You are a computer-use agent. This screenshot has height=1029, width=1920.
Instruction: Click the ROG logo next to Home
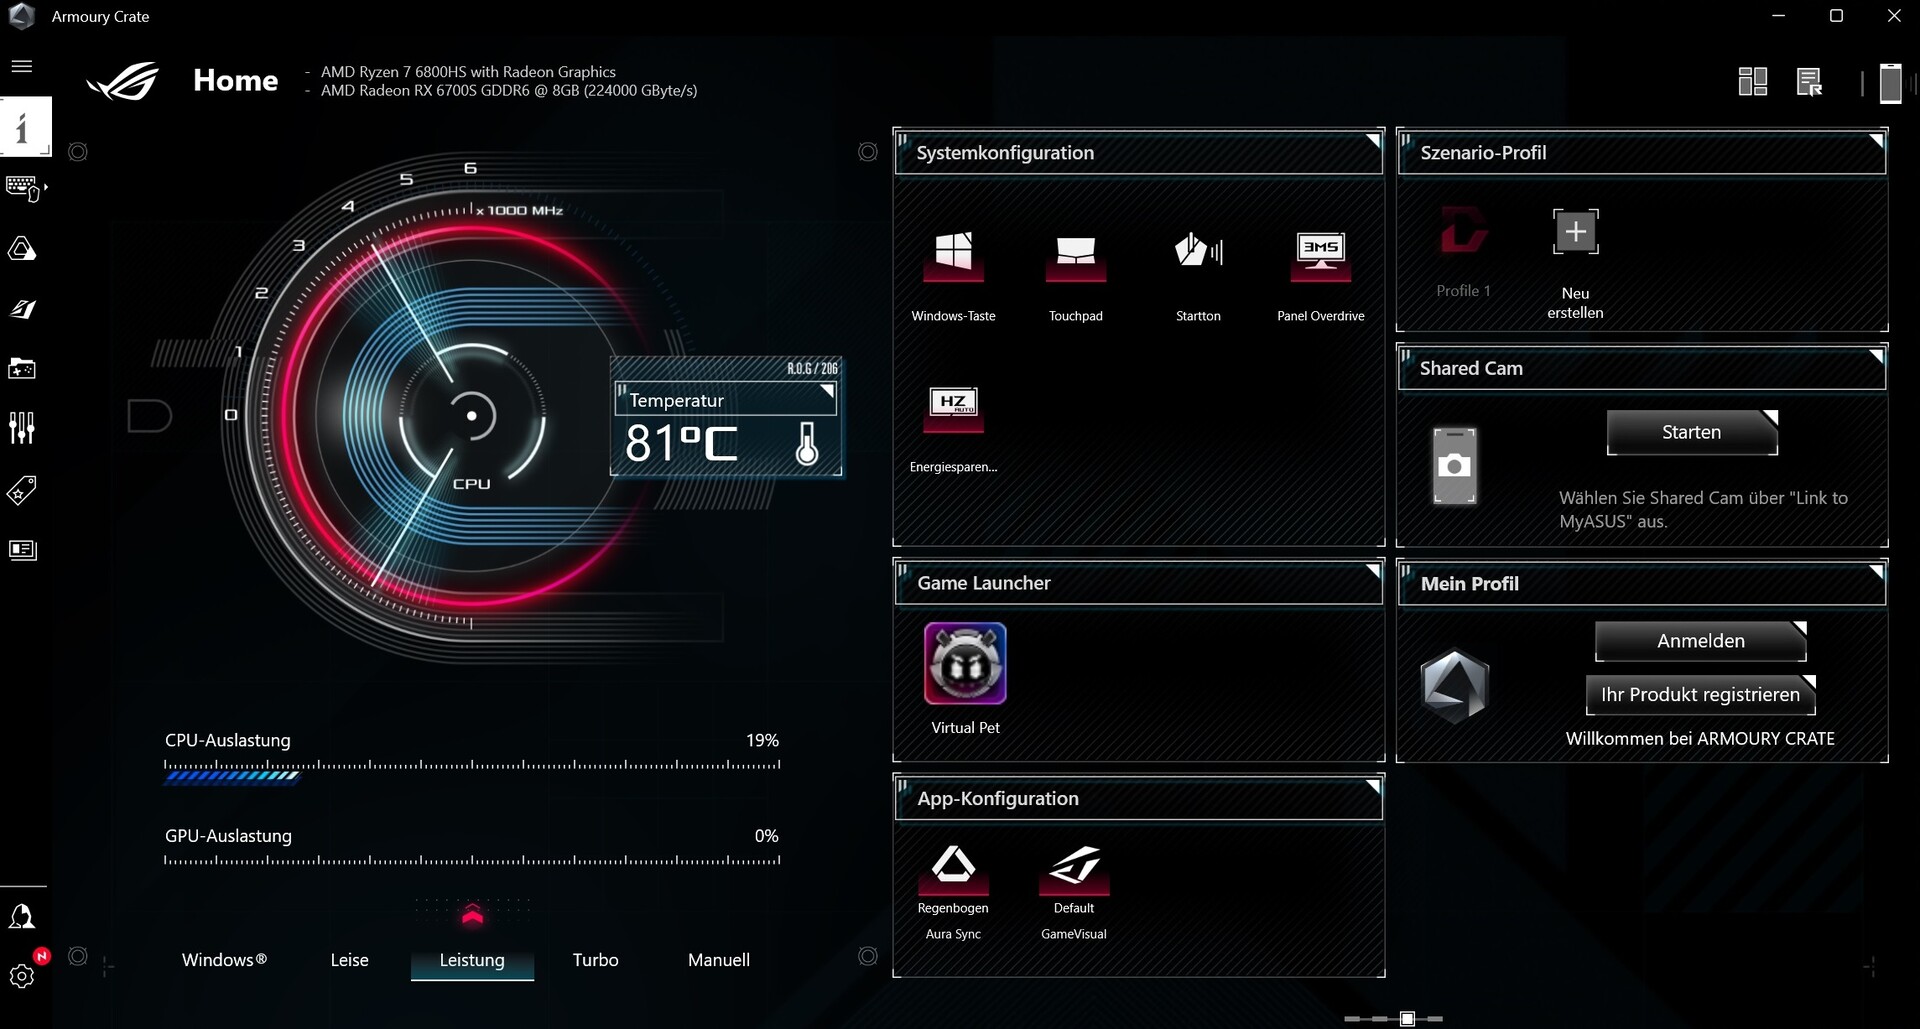tap(123, 81)
